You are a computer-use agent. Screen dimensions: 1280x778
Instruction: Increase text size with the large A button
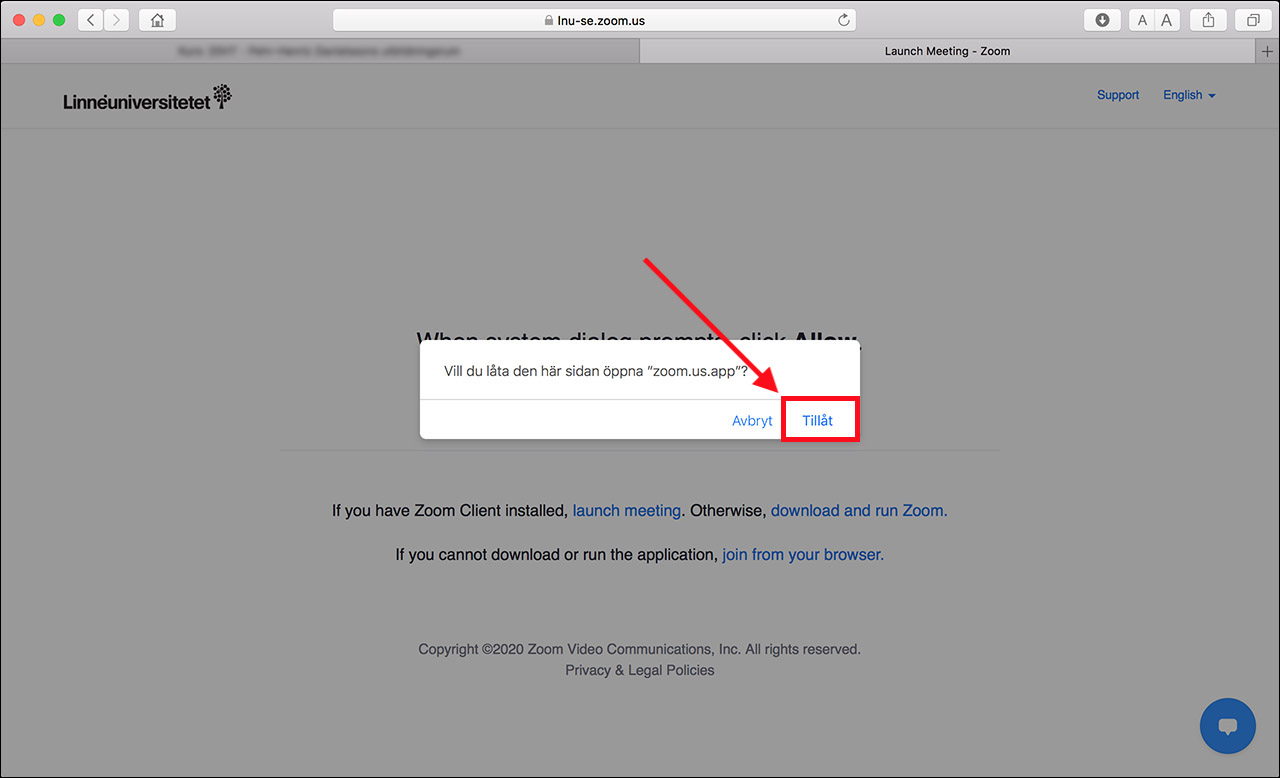tap(1167, 20)
